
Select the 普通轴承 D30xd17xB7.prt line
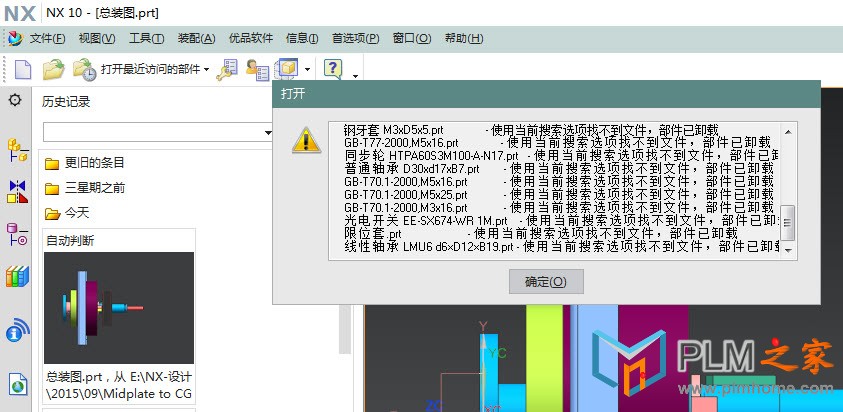click(558, 168)
